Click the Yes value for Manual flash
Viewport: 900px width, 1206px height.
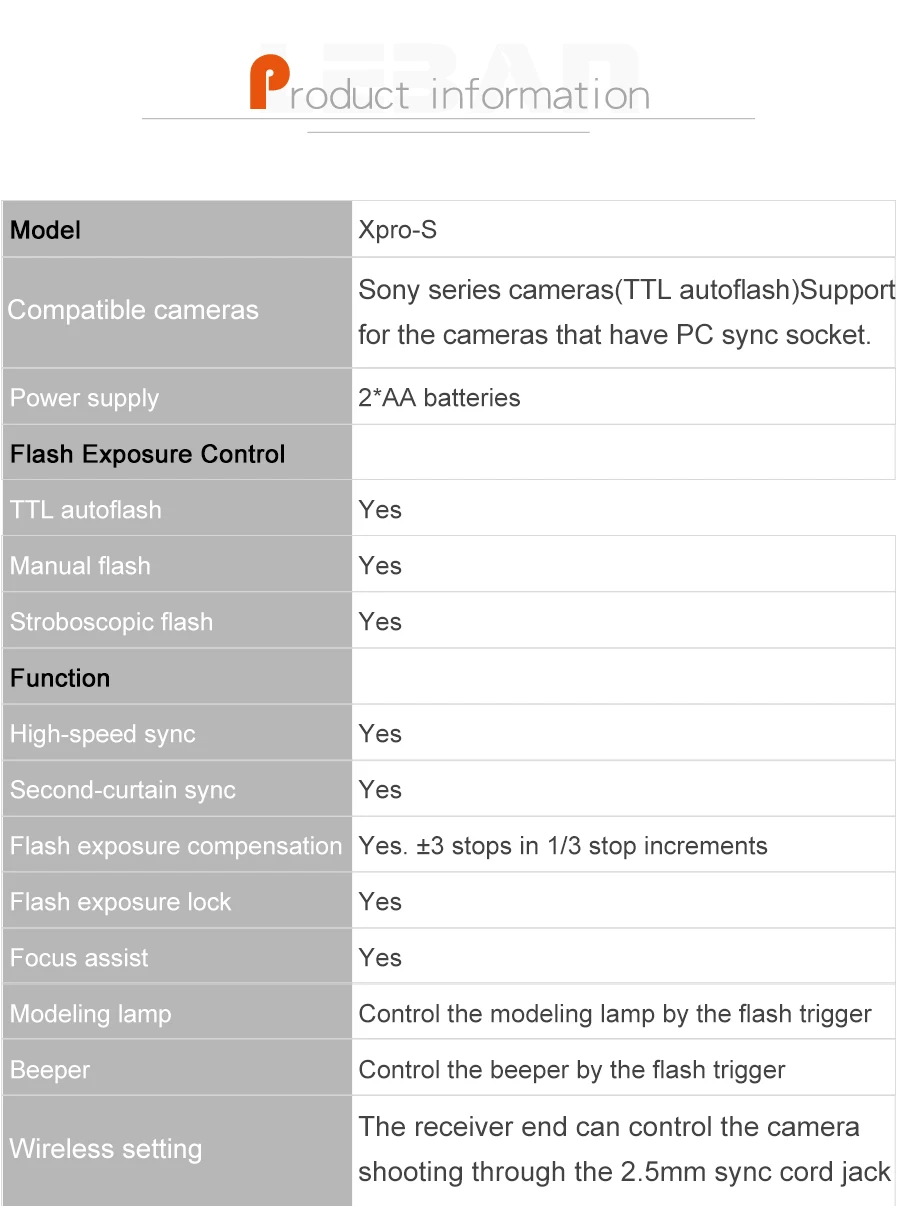pyautogui.click(x=380, y=566)
